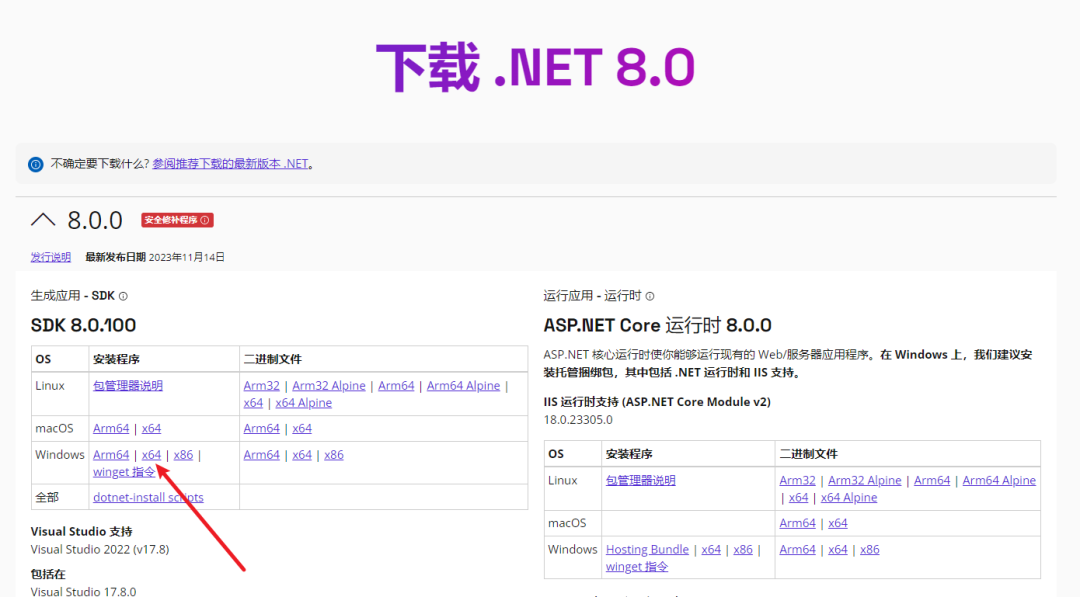Download SDK Windows x64 installer

click(151, 454)
